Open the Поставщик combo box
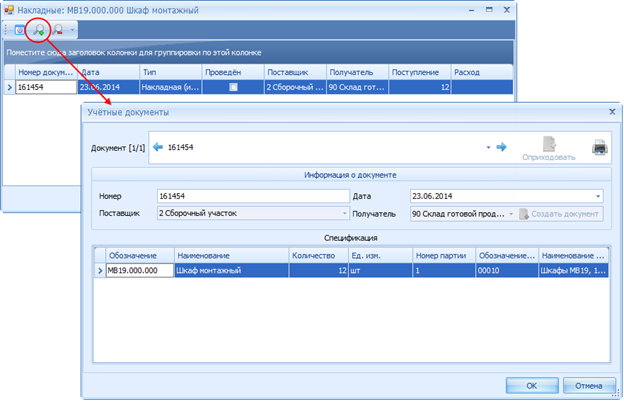This screenshot has height=402, width=624. point(345,214)
